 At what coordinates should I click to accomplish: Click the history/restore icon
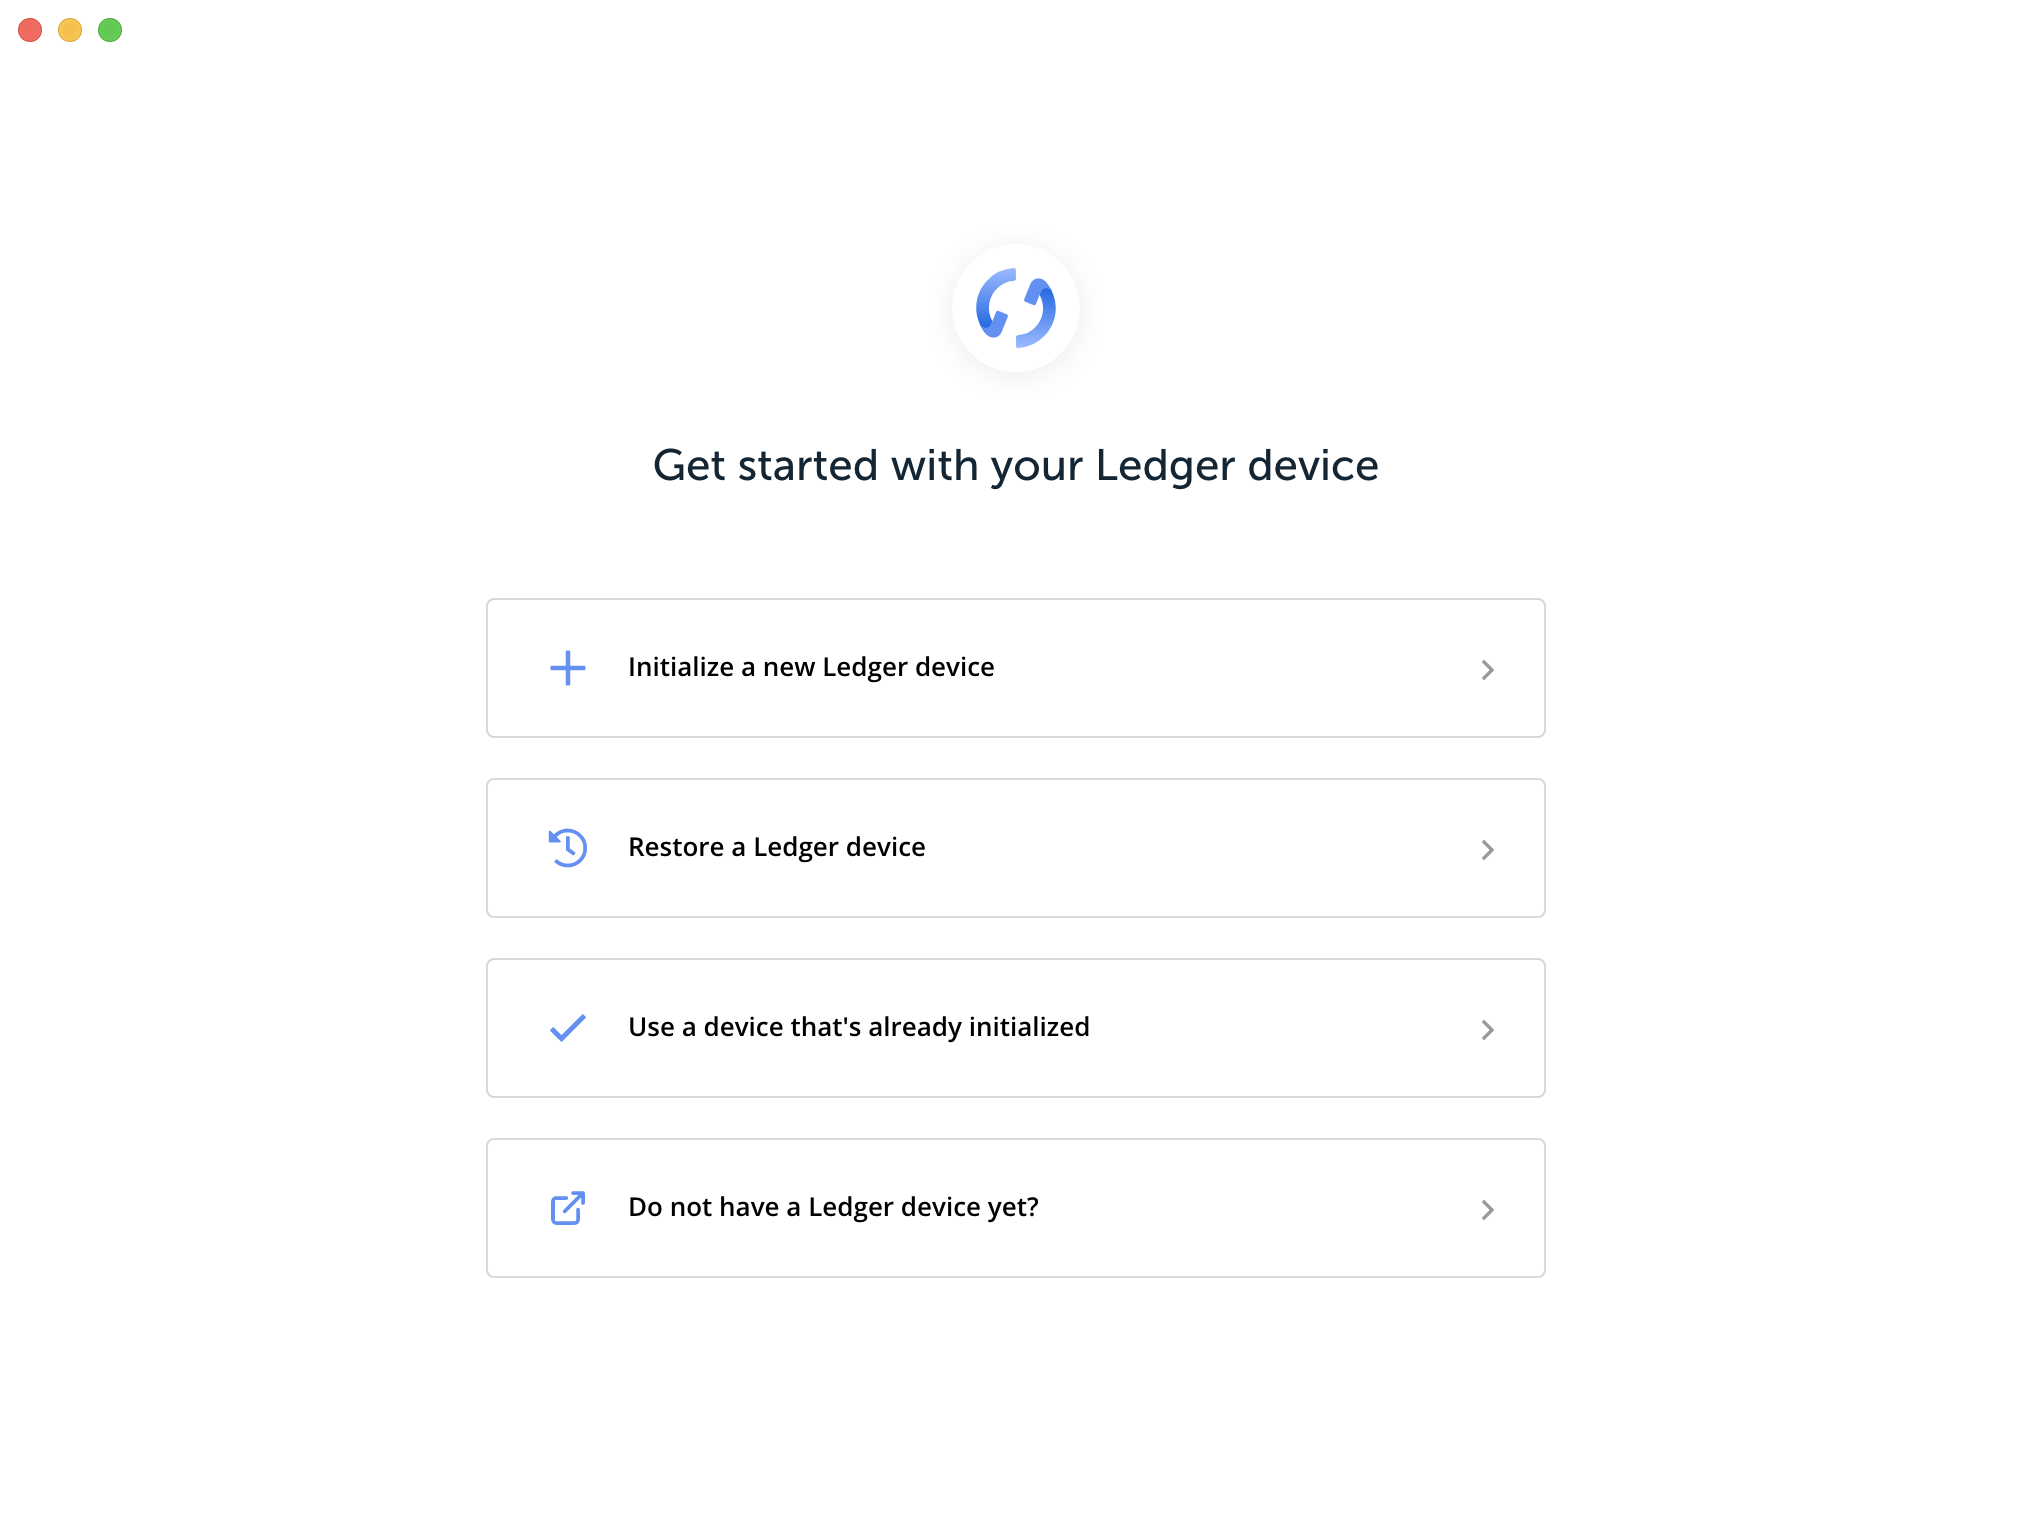pos(567,846)
